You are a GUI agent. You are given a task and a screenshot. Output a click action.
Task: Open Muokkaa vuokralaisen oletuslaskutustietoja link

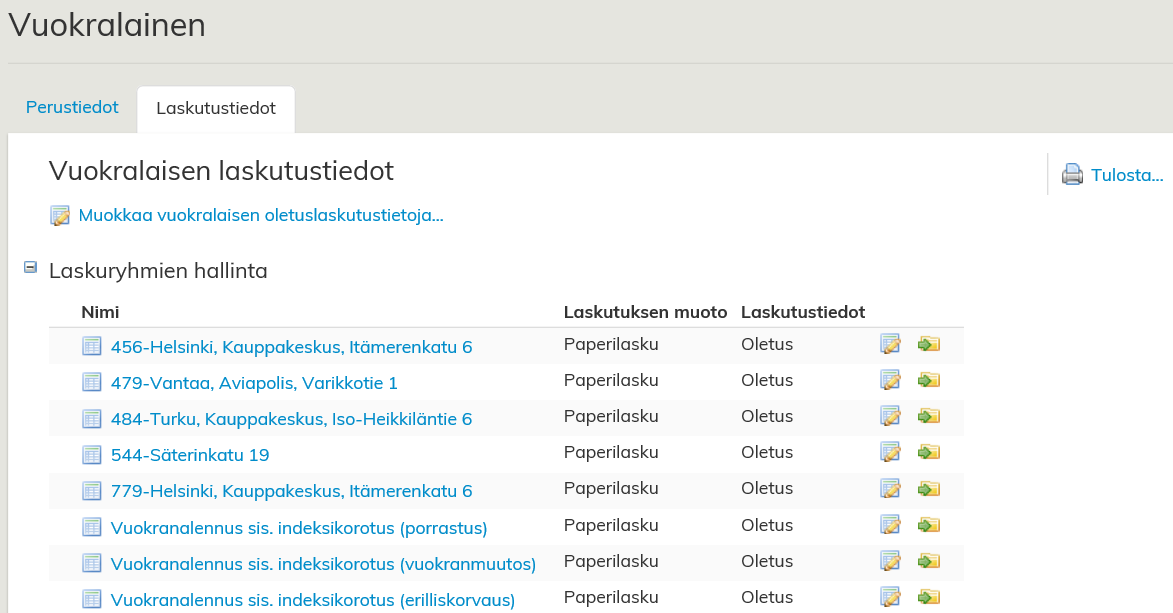260,215
